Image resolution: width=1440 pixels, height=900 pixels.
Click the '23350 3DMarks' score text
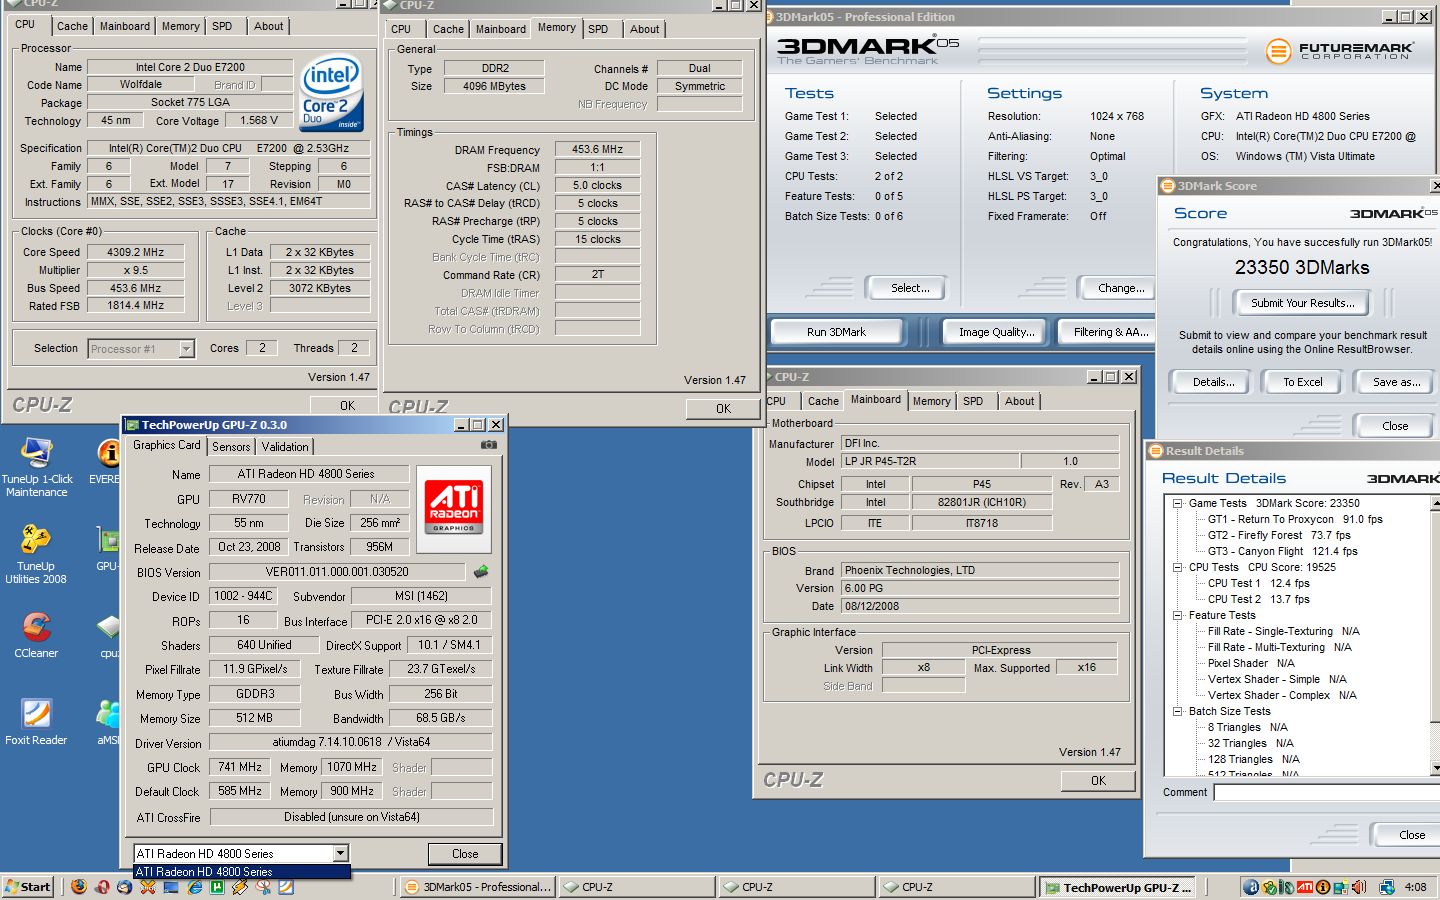point(1302,267)
